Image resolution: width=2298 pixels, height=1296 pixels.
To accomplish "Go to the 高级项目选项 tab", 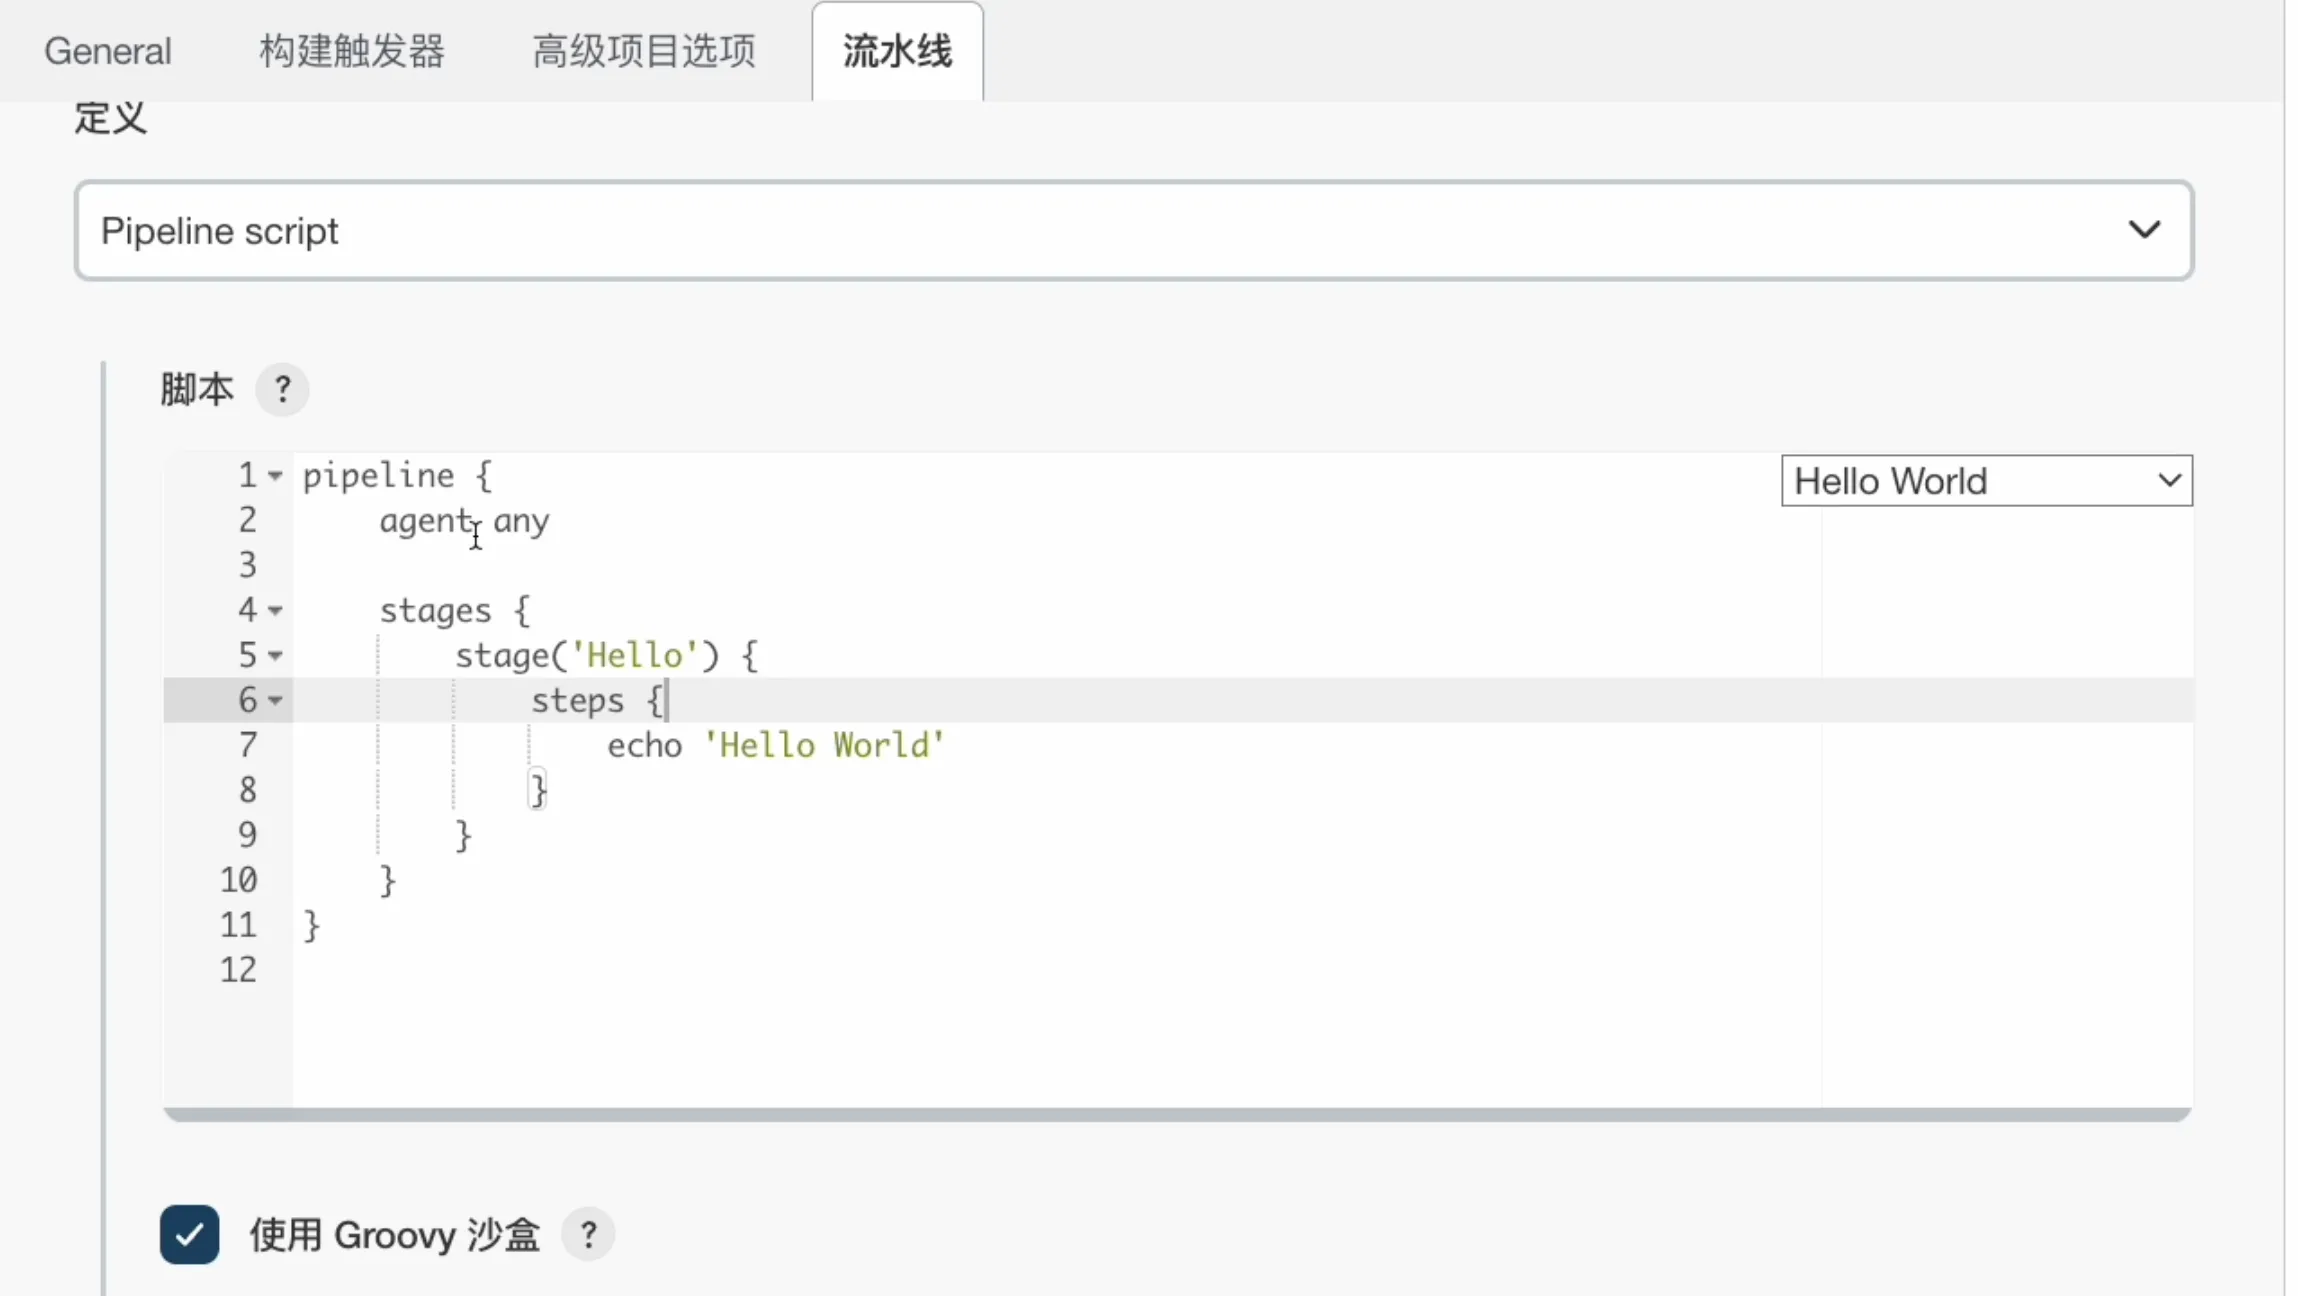I will (x=644, y=51).
